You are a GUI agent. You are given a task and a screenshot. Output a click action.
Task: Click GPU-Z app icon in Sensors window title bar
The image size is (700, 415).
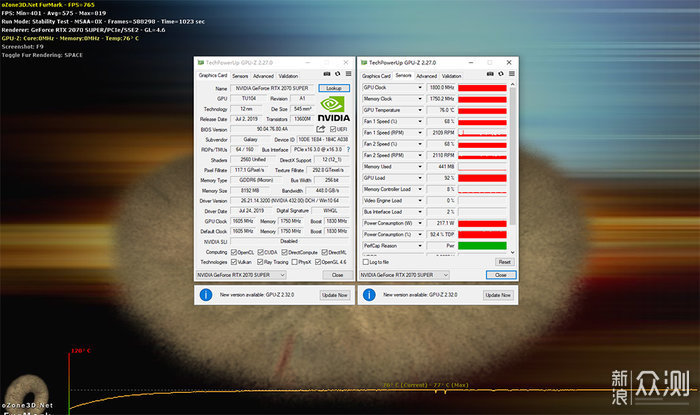tap(364, 62)
